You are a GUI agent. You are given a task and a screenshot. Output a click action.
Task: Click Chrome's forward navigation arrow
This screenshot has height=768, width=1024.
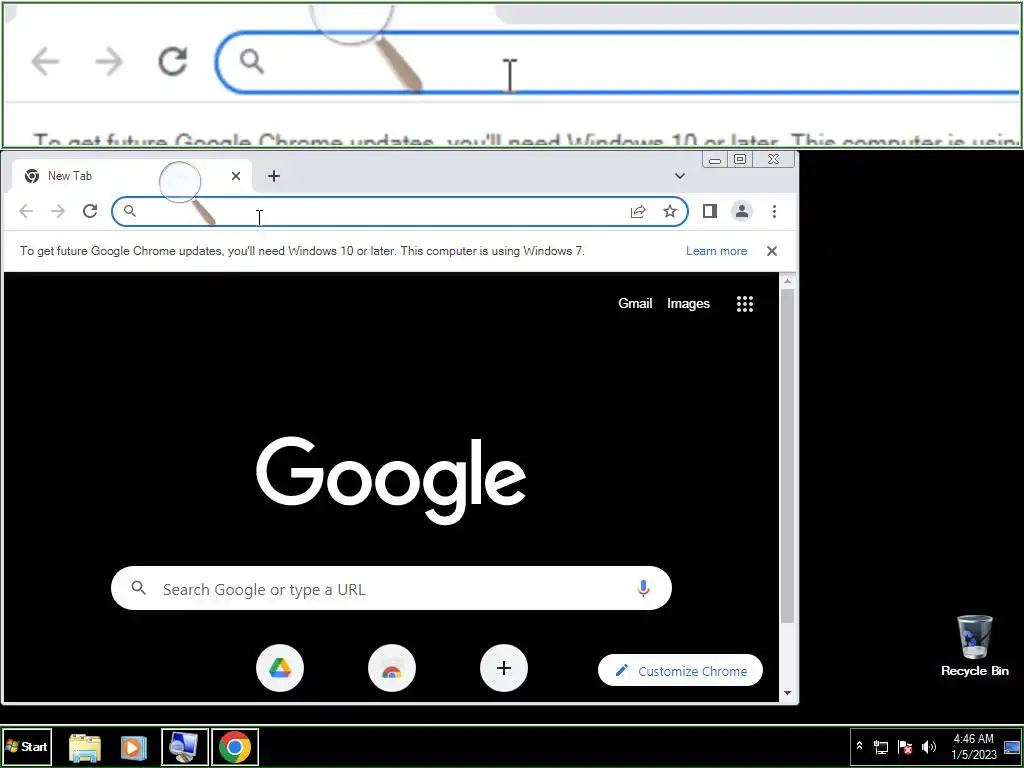coord(58,211)
